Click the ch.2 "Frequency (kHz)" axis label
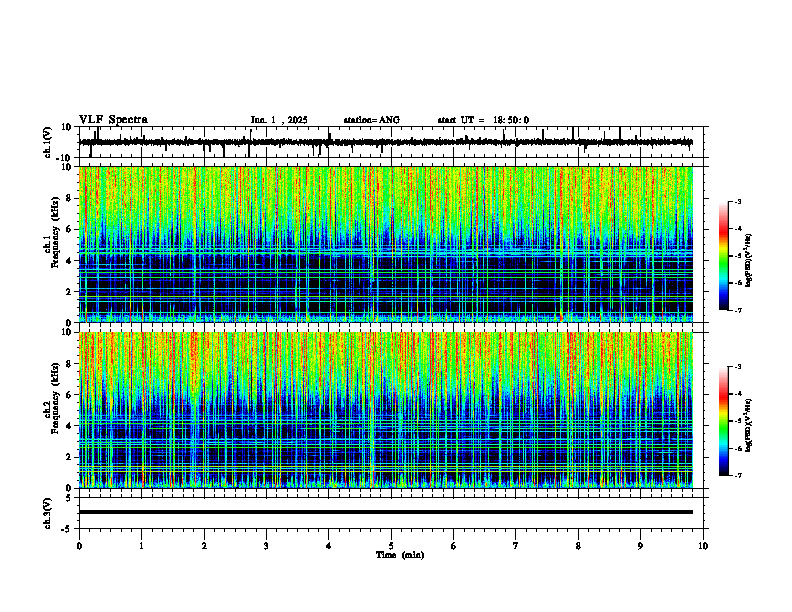This screenshot has width=792, height=612. (x=55, y=398)
